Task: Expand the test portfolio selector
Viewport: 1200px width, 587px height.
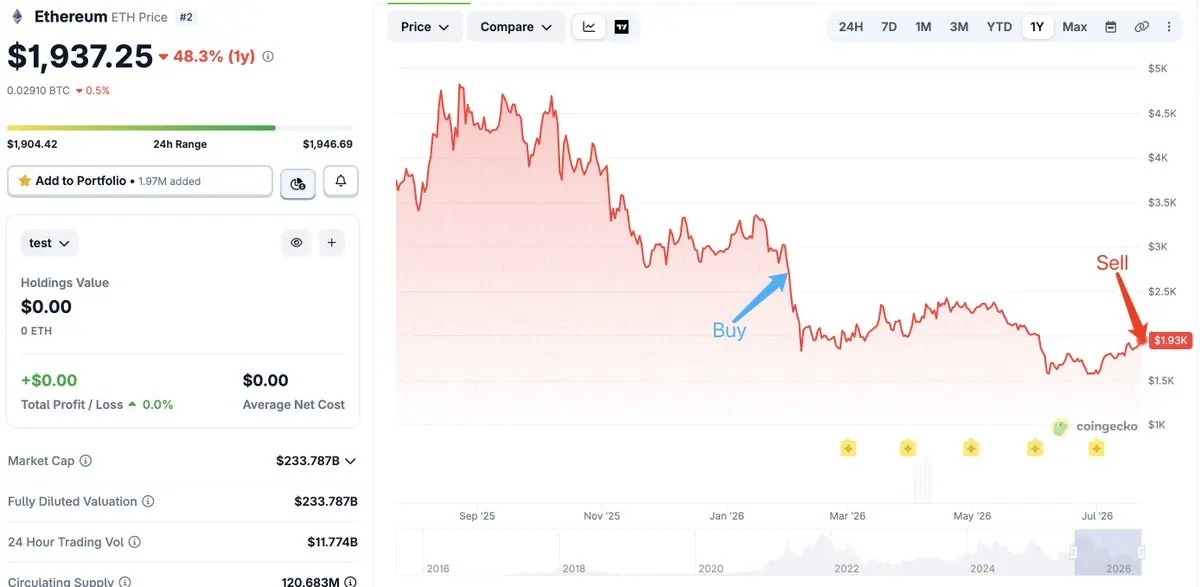Action: coord(49,243)
